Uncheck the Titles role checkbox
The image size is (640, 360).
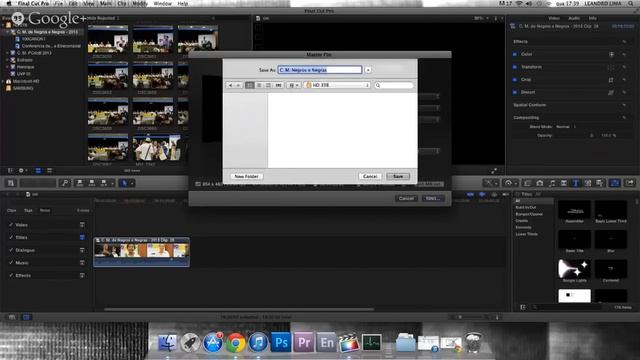click(x=11, y=238)
